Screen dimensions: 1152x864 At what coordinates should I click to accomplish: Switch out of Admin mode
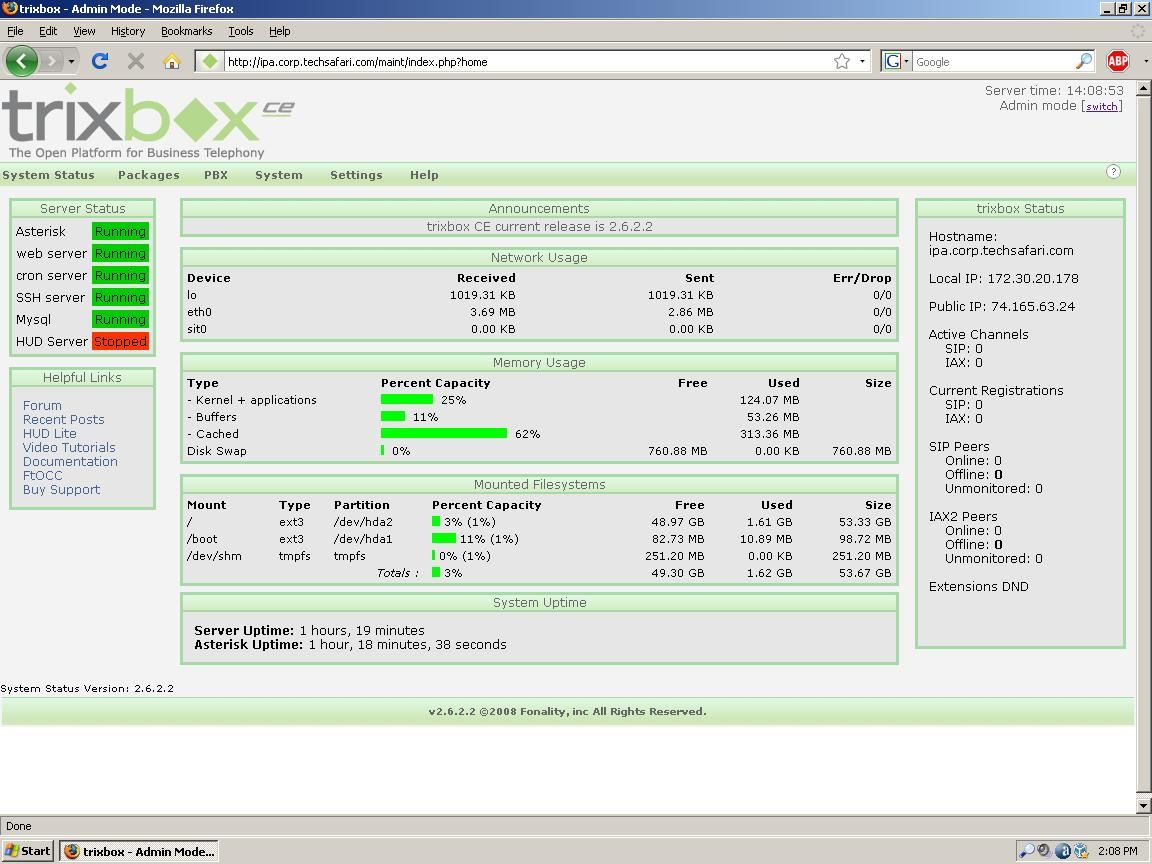point(1101,106)
